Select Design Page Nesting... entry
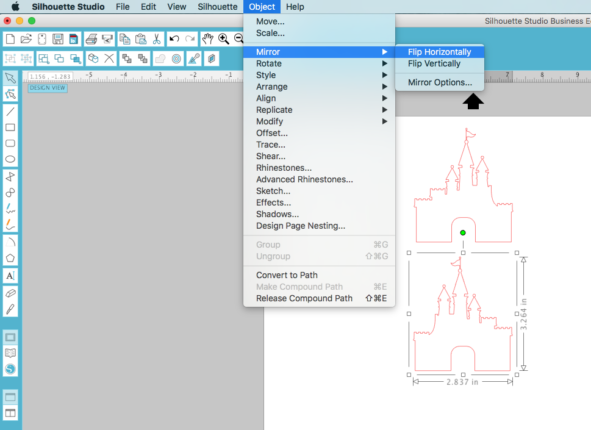591x430 pixels. (x=319, y=226)
